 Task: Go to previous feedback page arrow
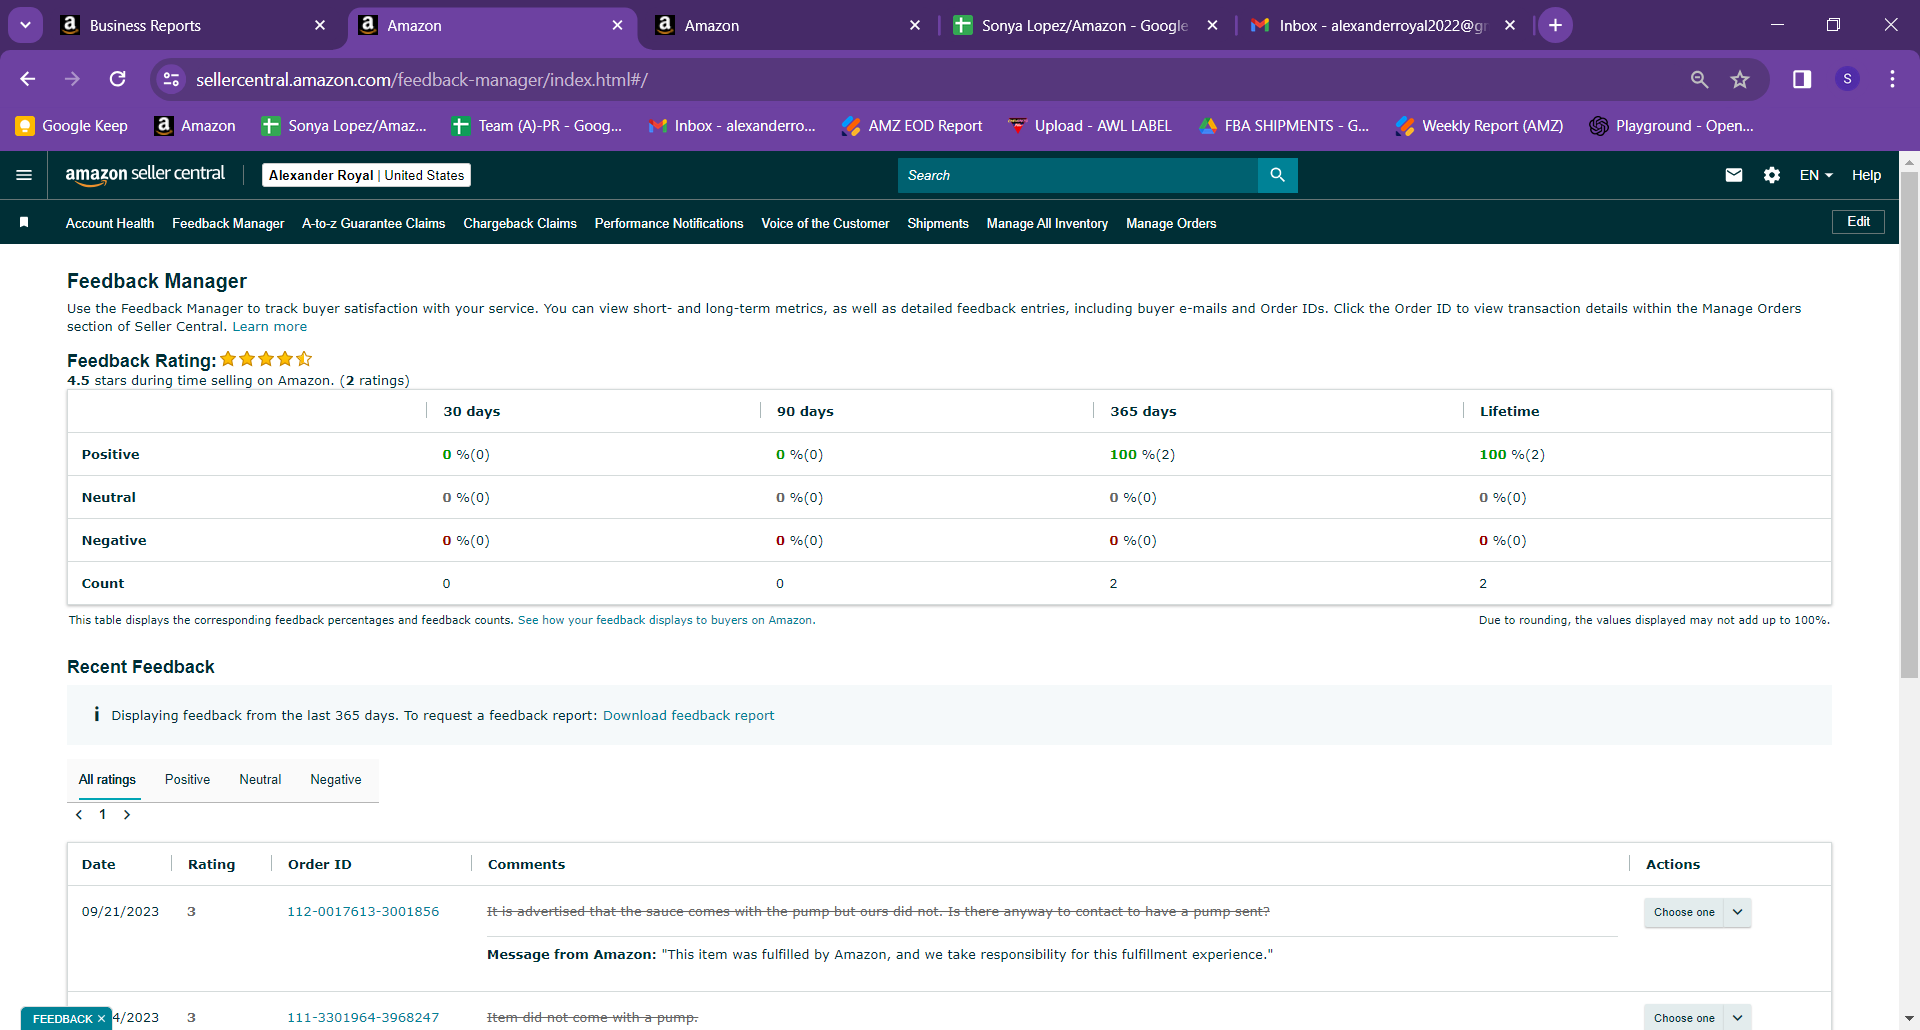click(79, 815)
